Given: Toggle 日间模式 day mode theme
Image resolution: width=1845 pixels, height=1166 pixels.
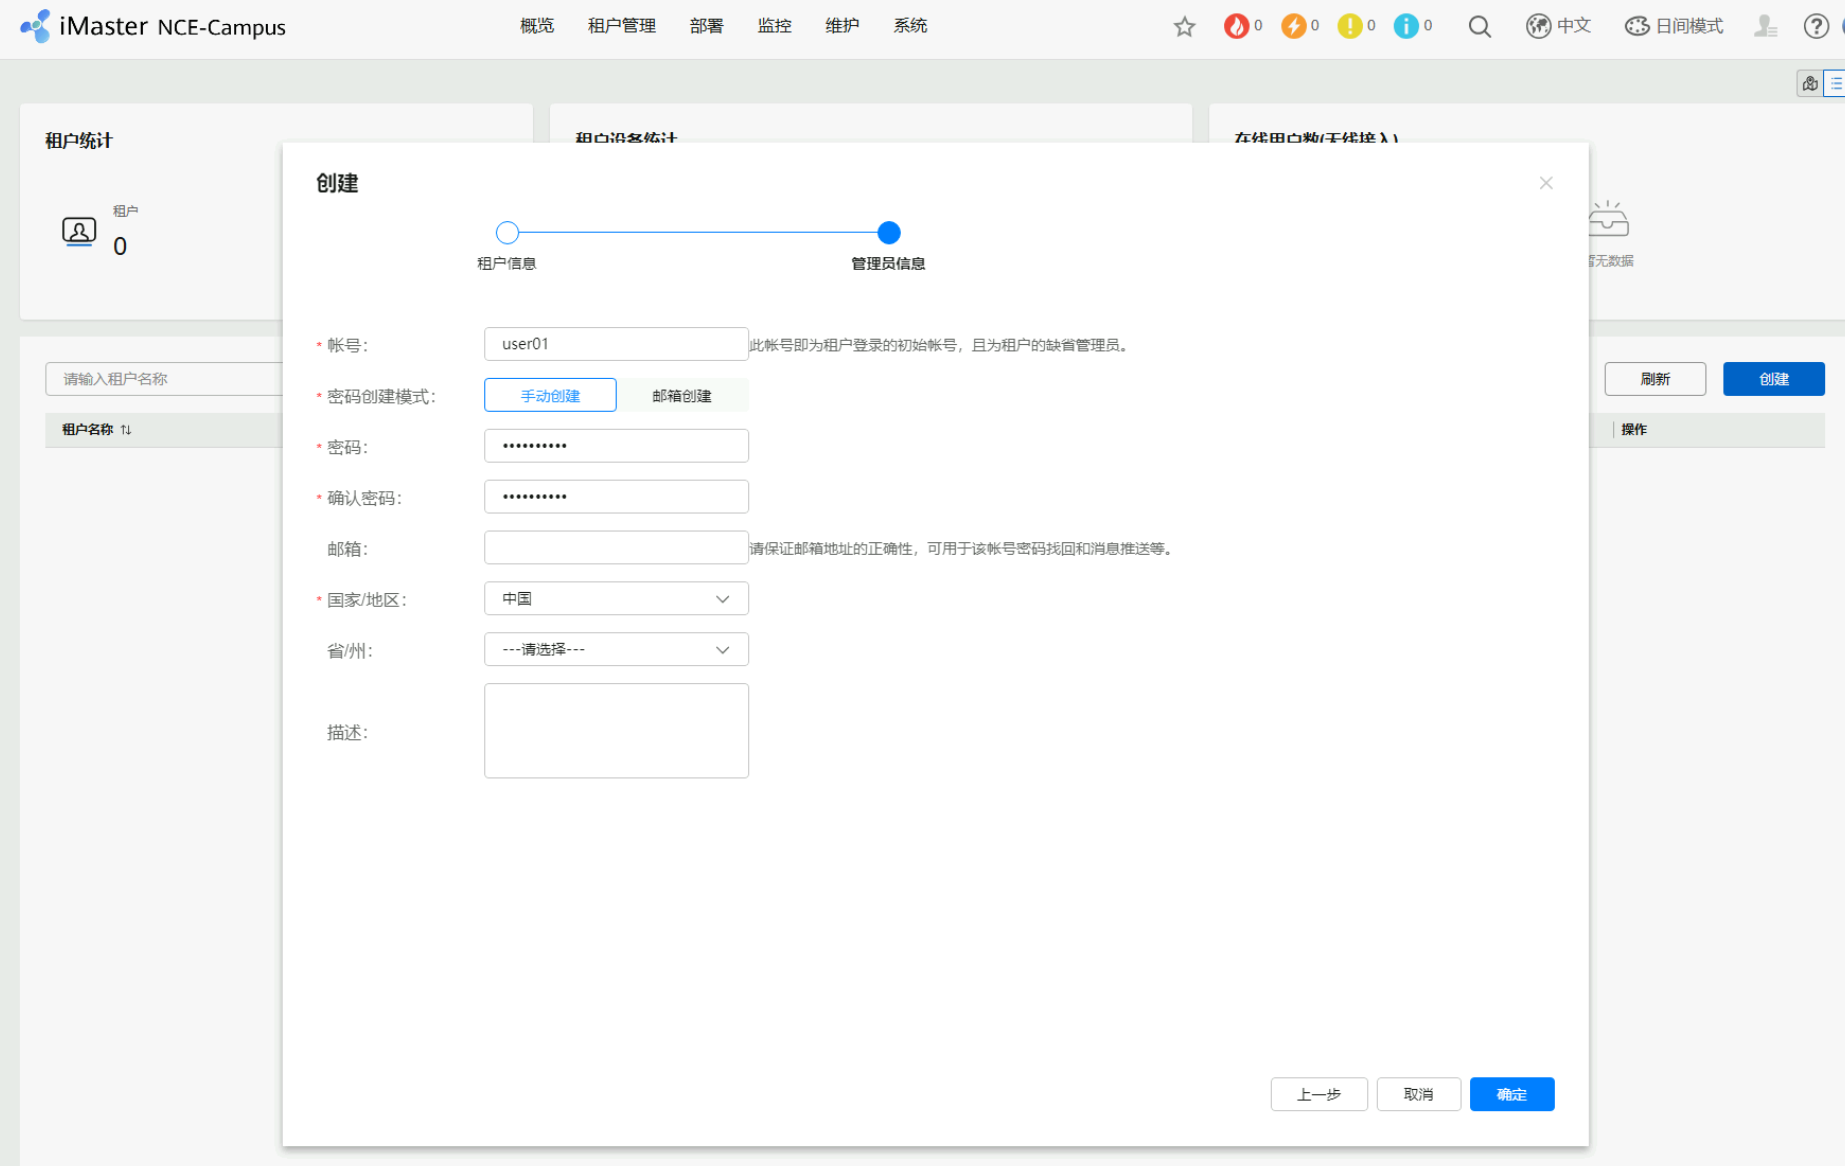Looking at the screenshot, I should pyautogui.click(x=1674, y=26).
